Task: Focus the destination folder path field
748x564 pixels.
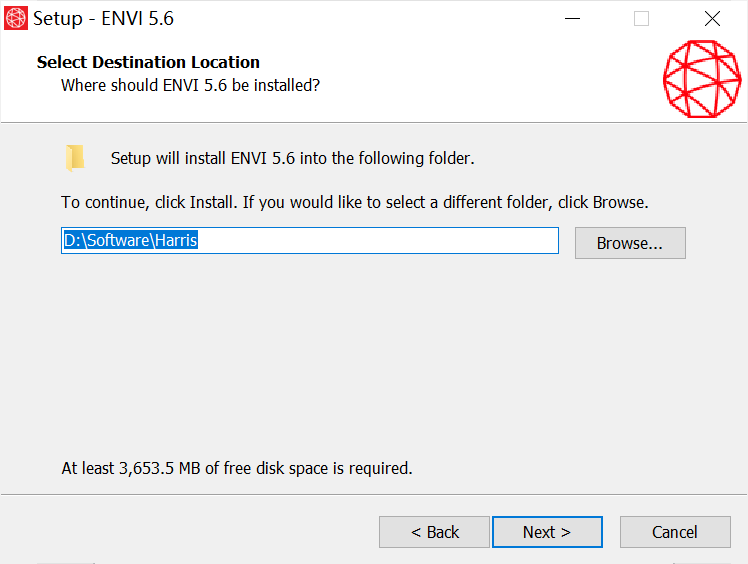Action: 310,240
